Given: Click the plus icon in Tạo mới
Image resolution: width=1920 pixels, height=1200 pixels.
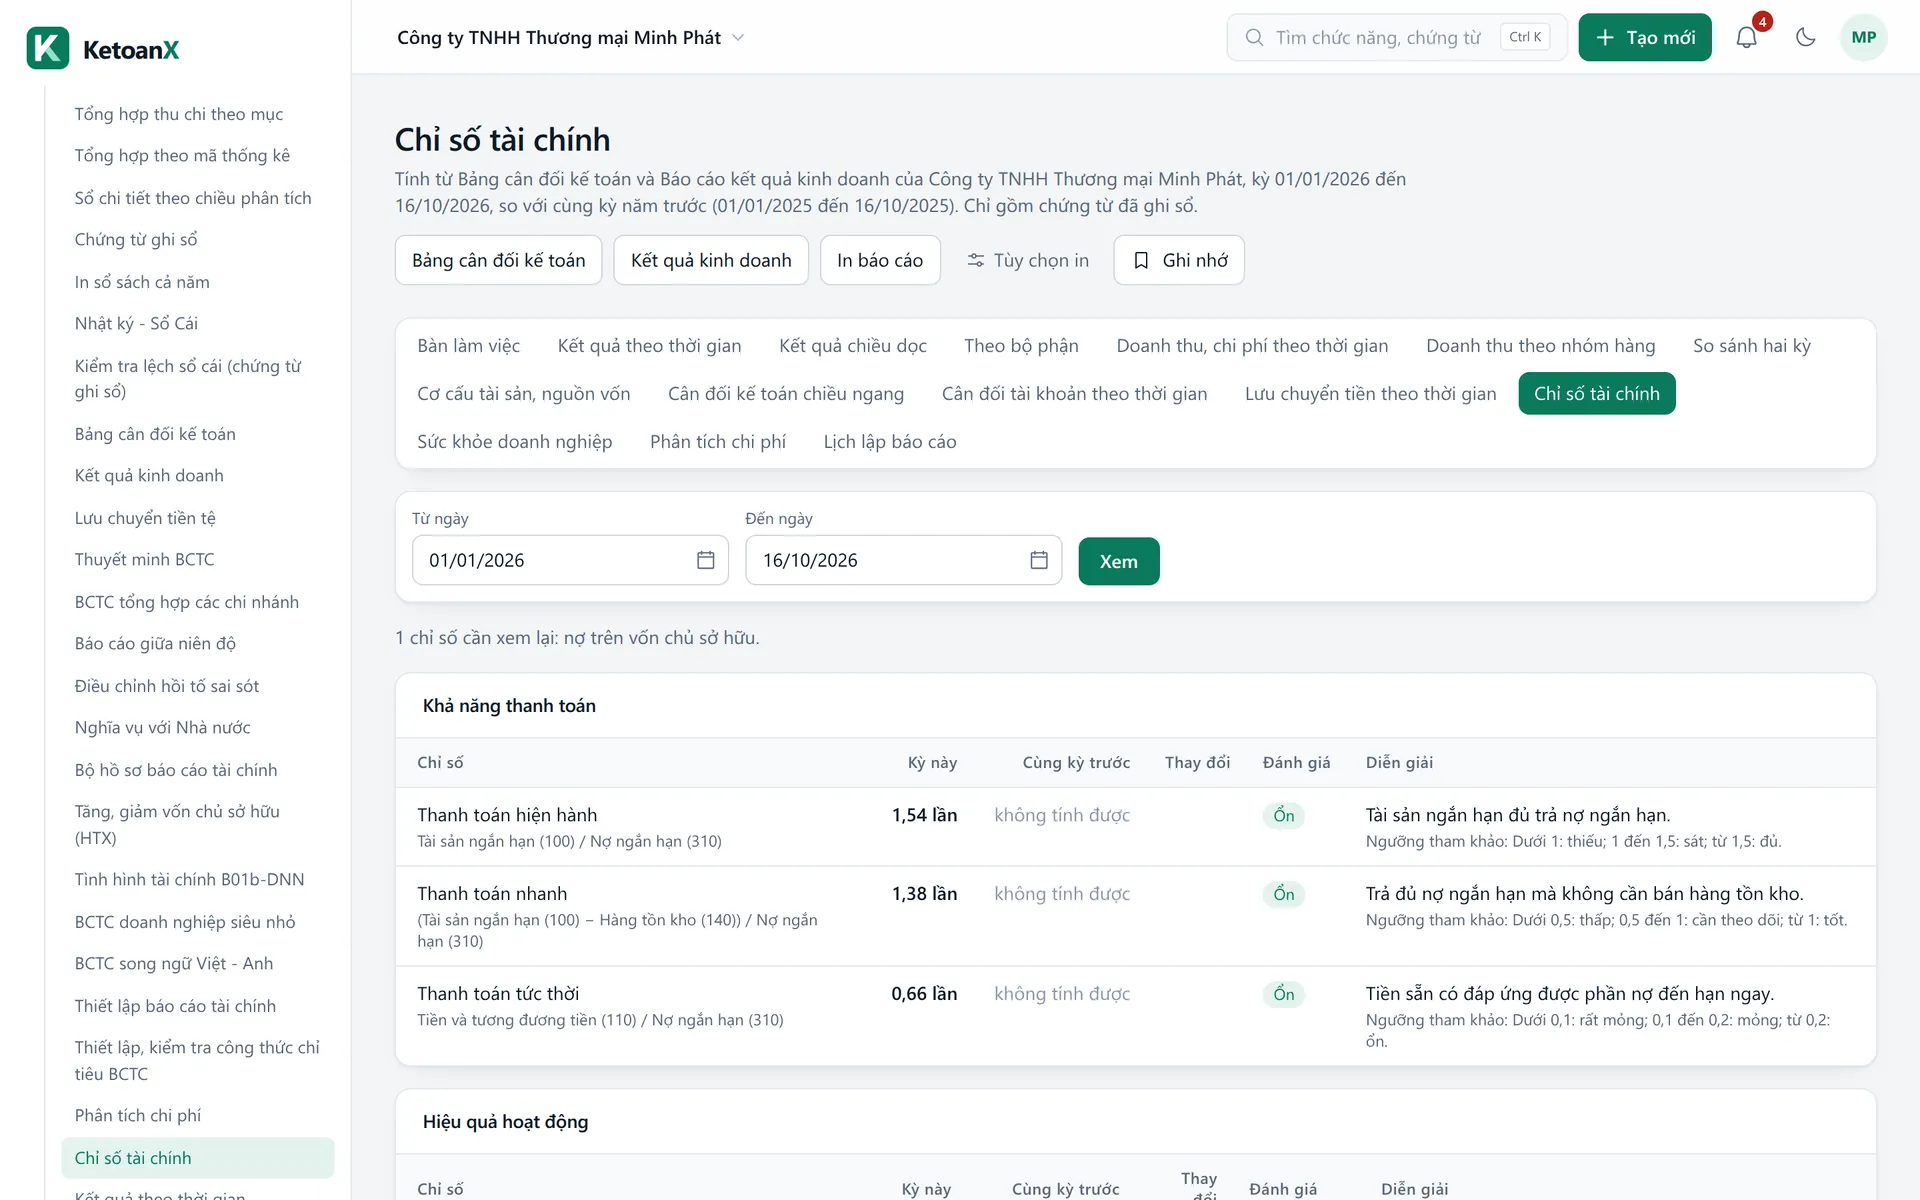Looking at the screenshot, I should point(1605,38).
